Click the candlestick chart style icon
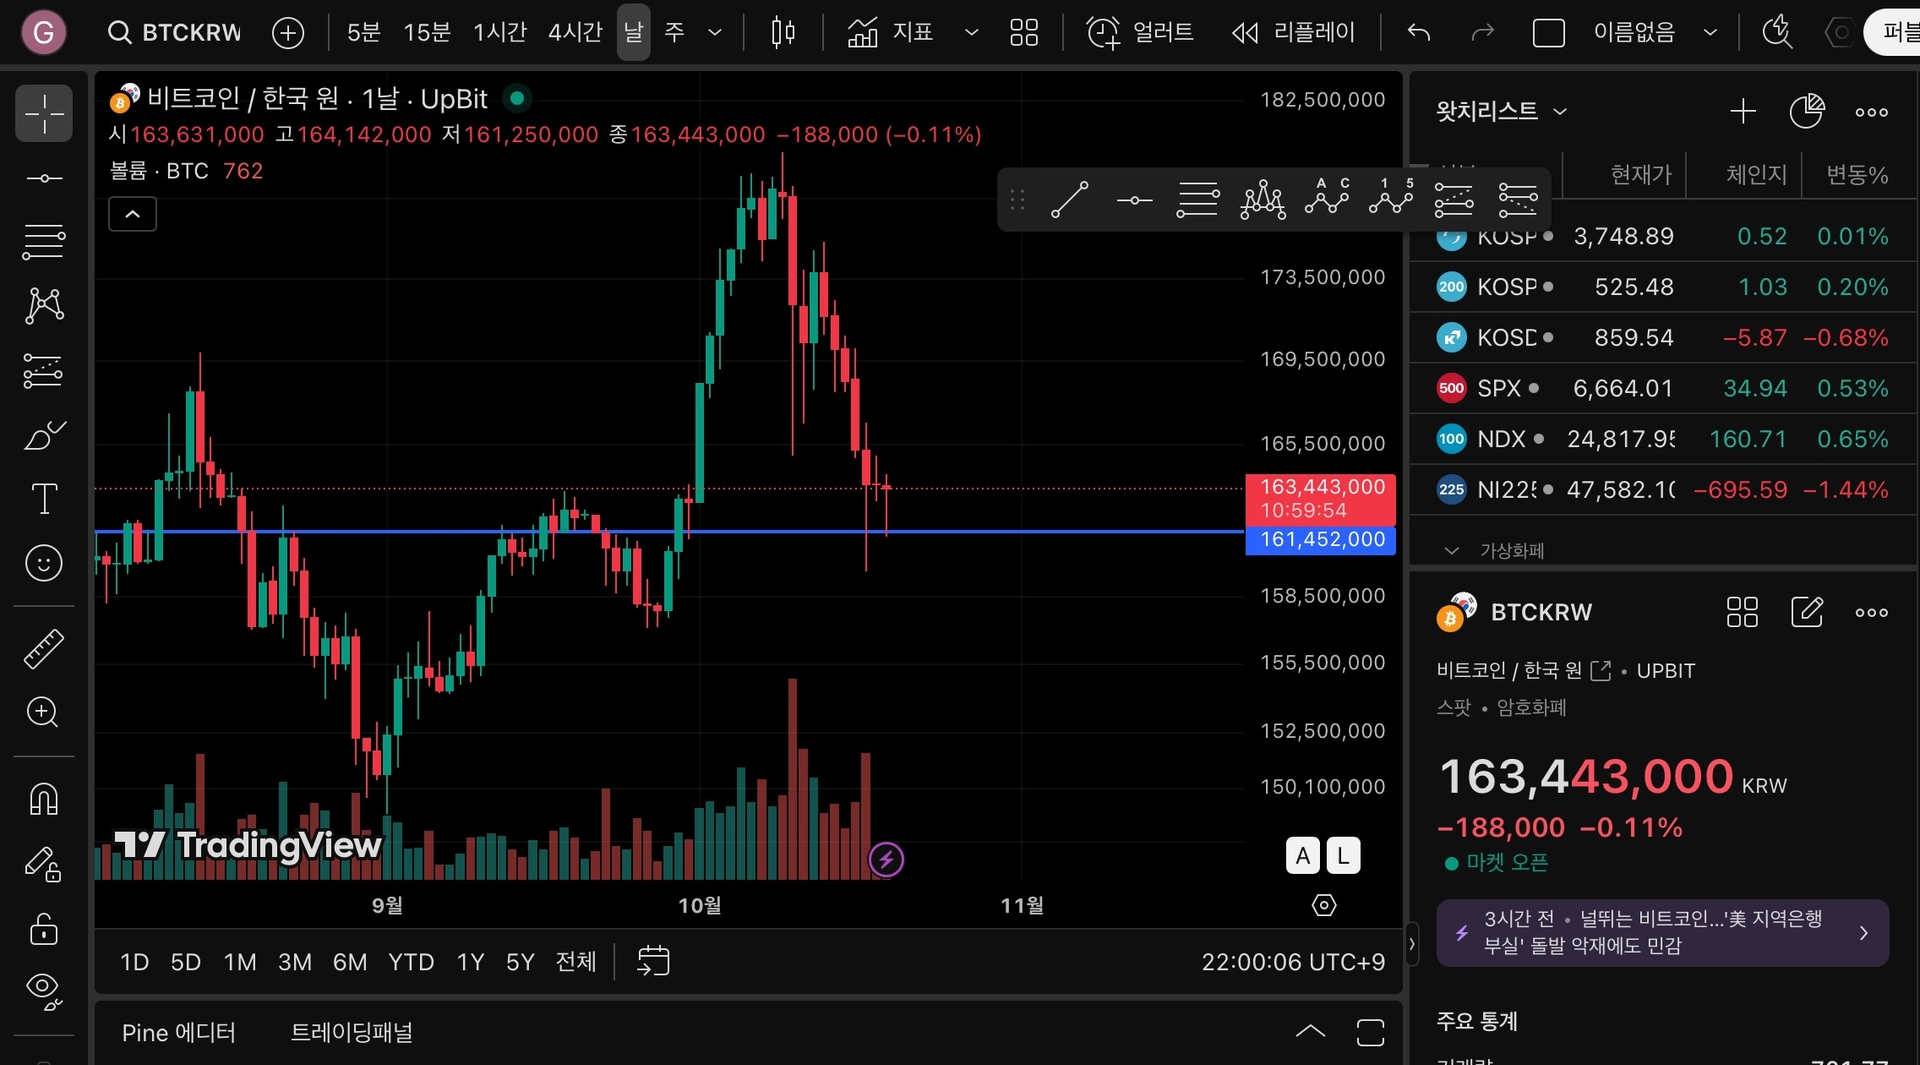The image size is (1920, 1065). point(783,33)
